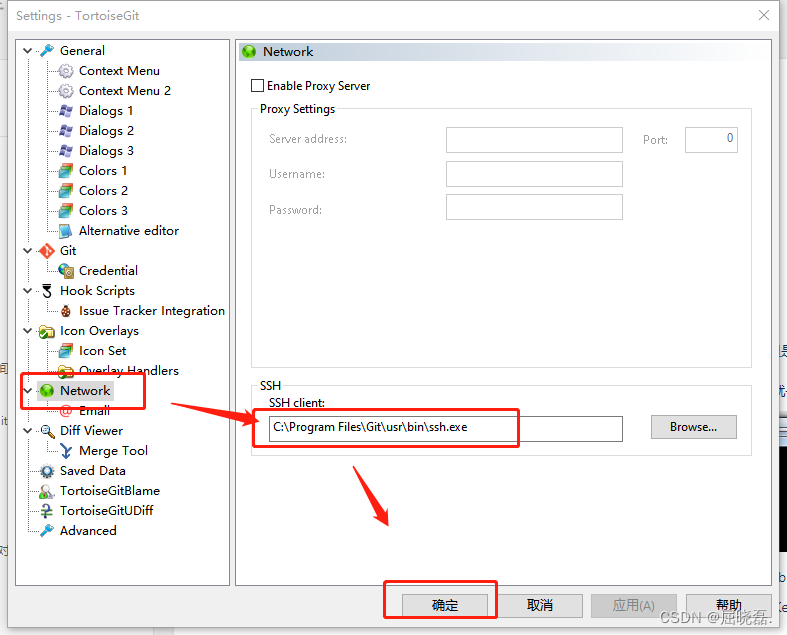This screenshot has height=635, width=787.
Task: Close the Settings dialog window
Action: pyautogui.click(x=764, y=15)
